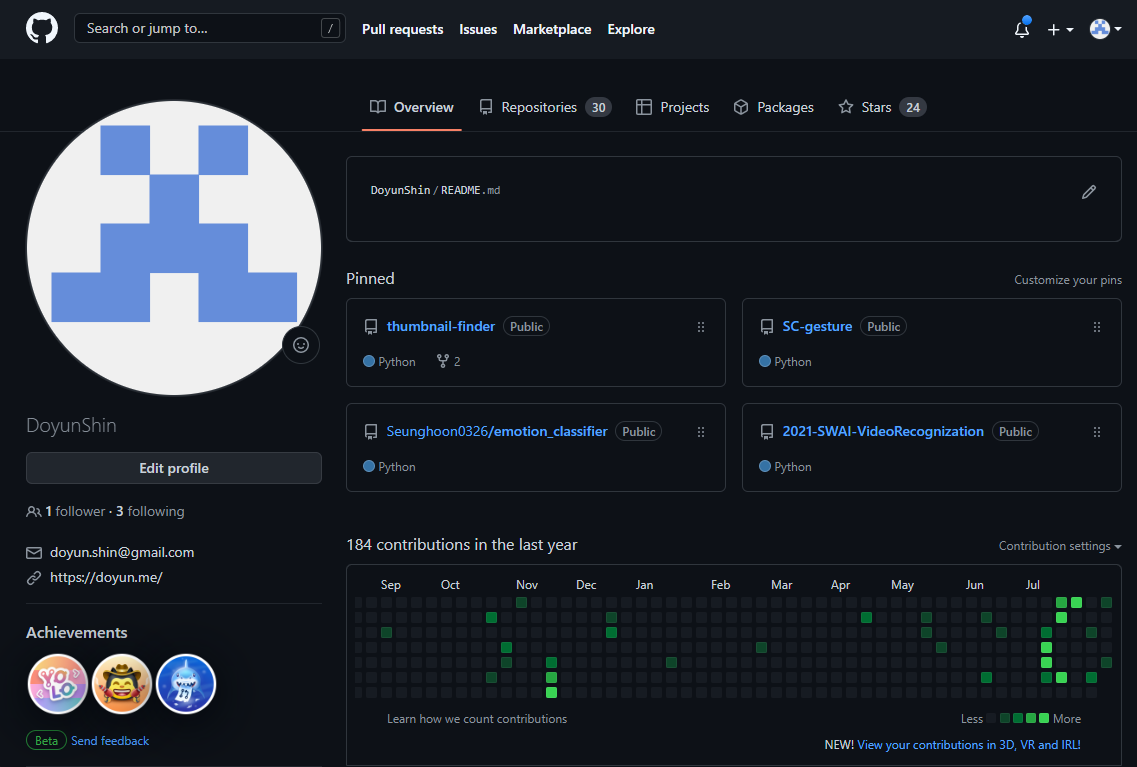The width and height of the screenshot is (1137, 767).
Task: Select the Pull Shark achievement badge
Action: [x=186, y=684]
